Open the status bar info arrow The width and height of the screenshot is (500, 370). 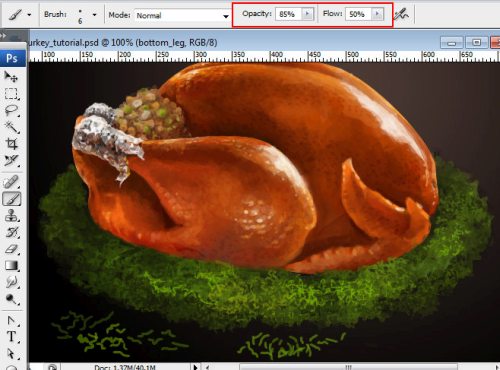tap(195, 367)
